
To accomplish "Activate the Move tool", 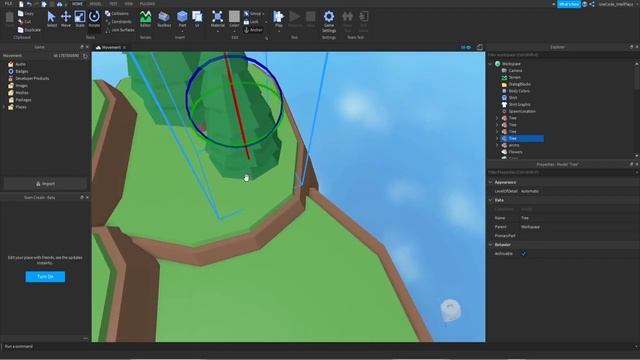I will 66,19.
